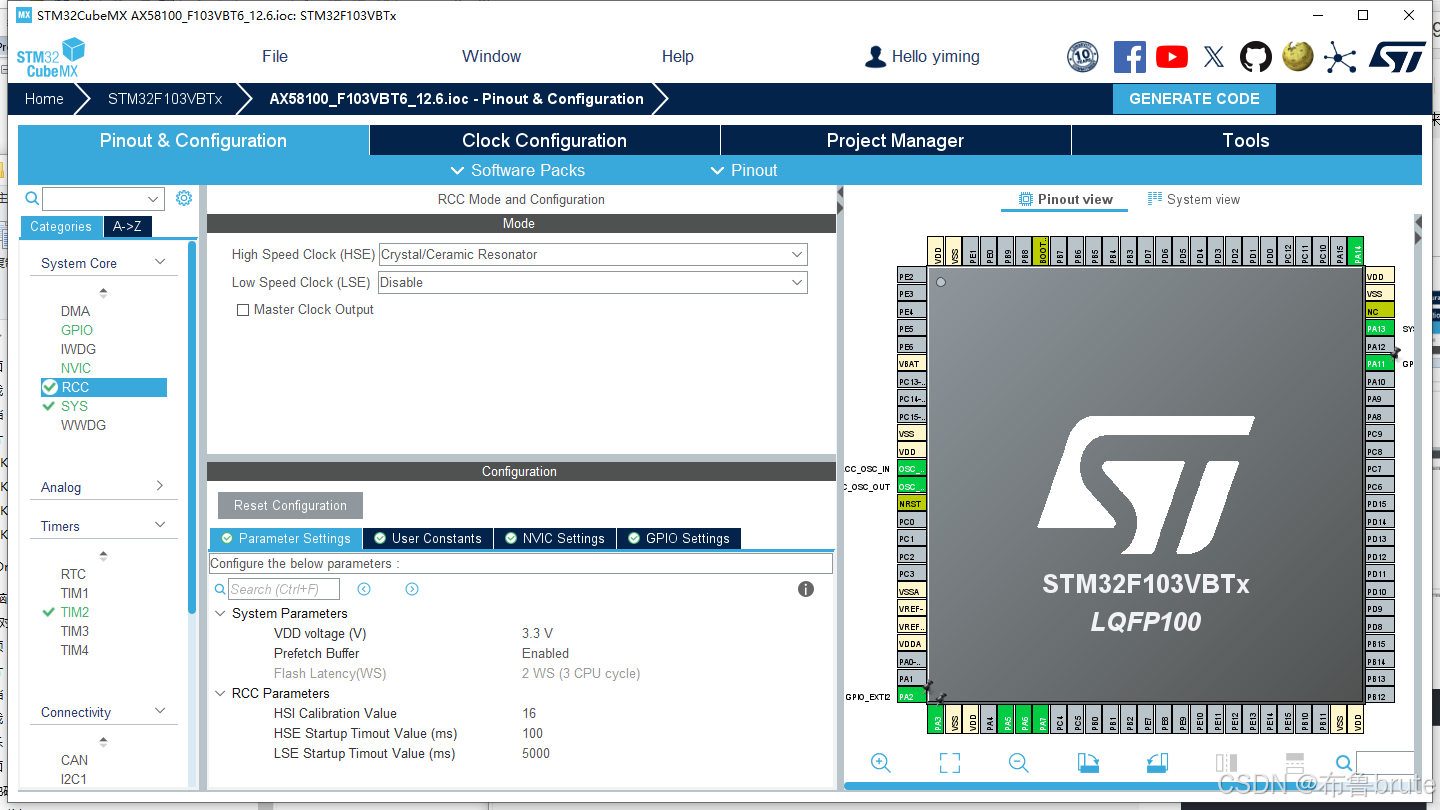Go to previous parameter search result
Image resolution: width=1440 pixels, height=810 pixels.
364,589
